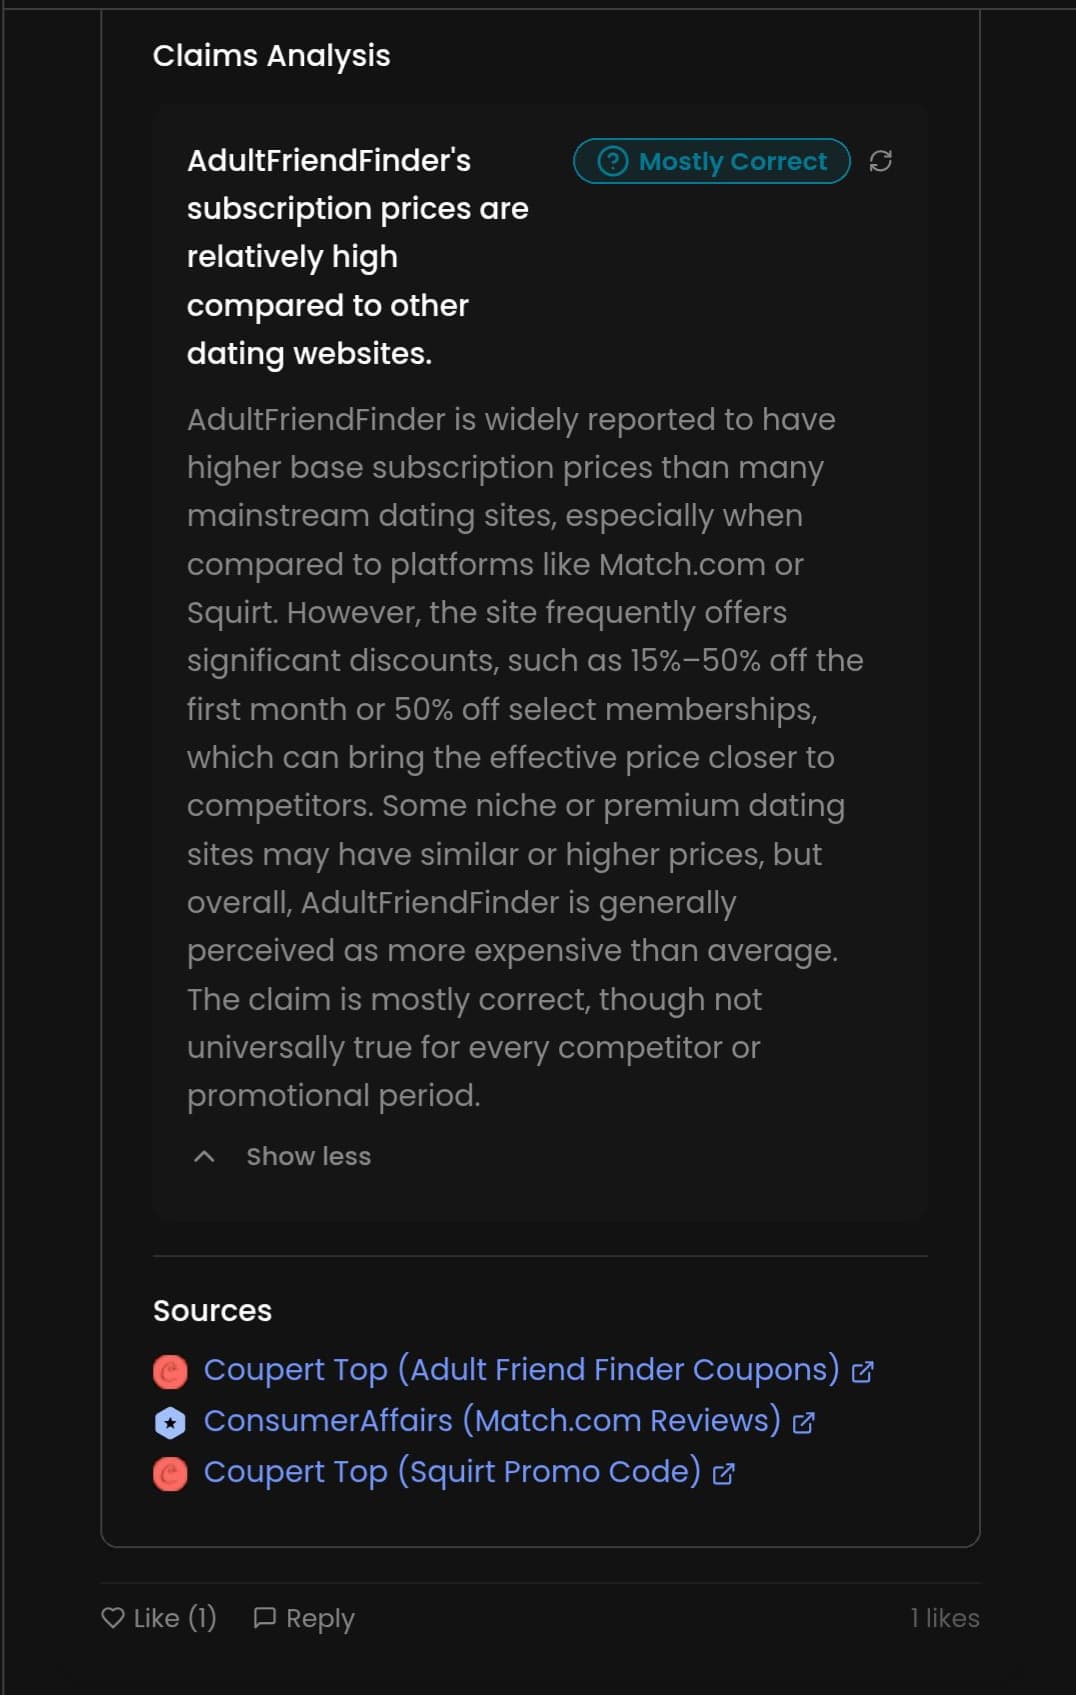
Task: Click the "1 likes" counter
Action: (x=944, y=1617)
